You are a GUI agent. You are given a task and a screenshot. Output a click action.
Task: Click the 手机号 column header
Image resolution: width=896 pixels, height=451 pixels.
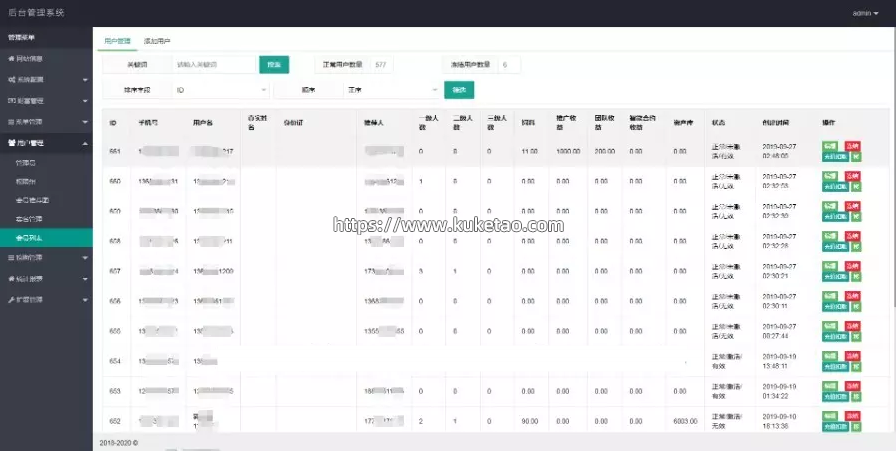point(148,123)
